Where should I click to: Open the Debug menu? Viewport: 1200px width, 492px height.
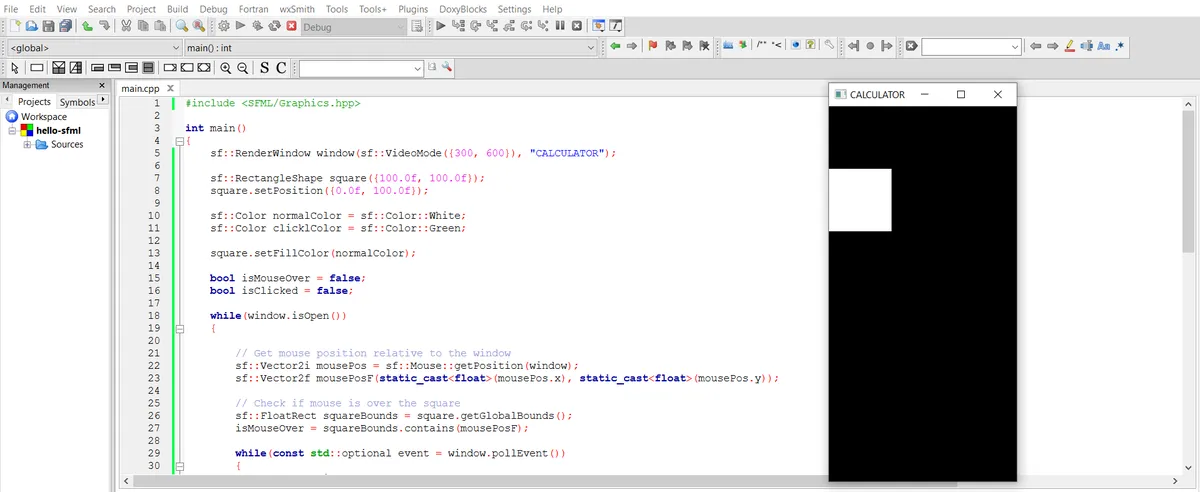point(214,8)
